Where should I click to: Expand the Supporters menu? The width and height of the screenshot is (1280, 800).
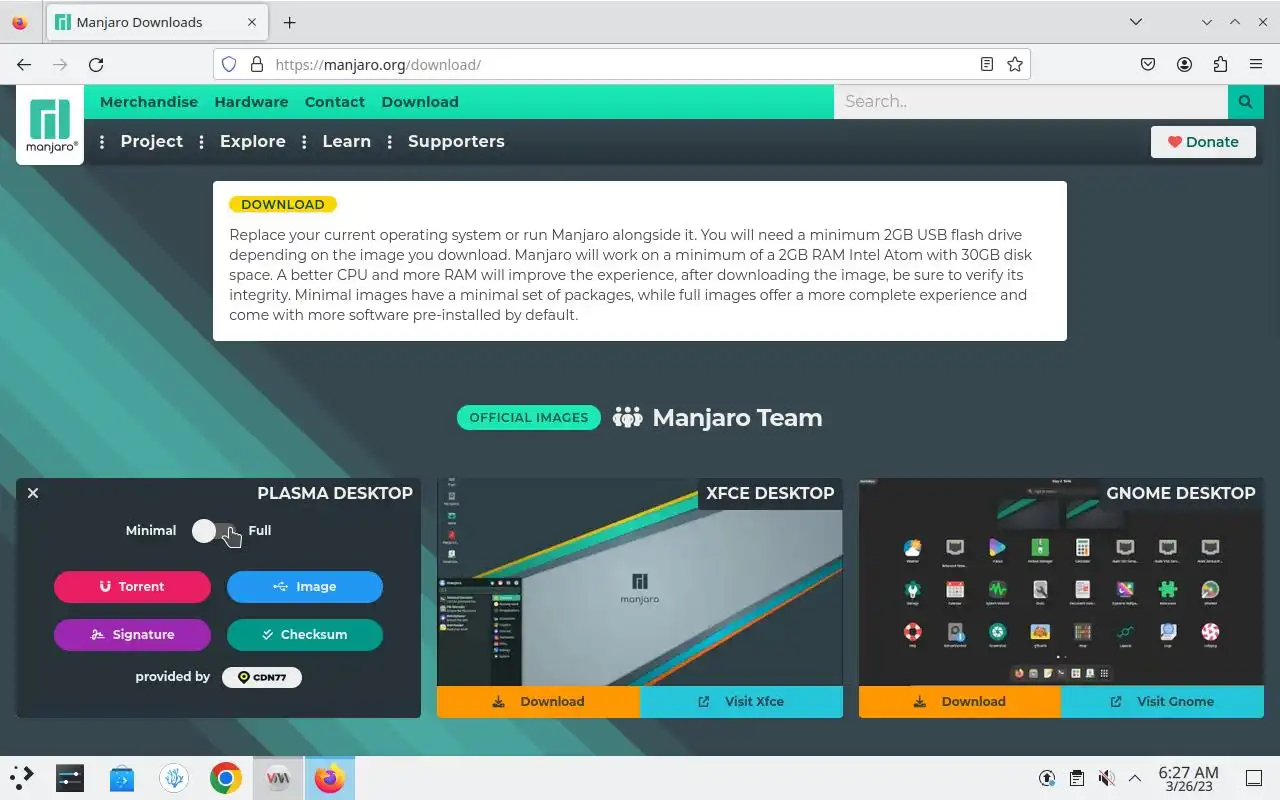[x=456, y=142]
